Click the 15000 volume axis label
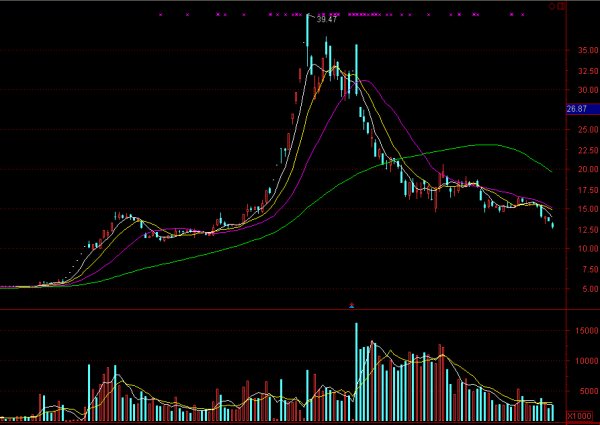The image size is (600, 425). [x=580, y=329]
